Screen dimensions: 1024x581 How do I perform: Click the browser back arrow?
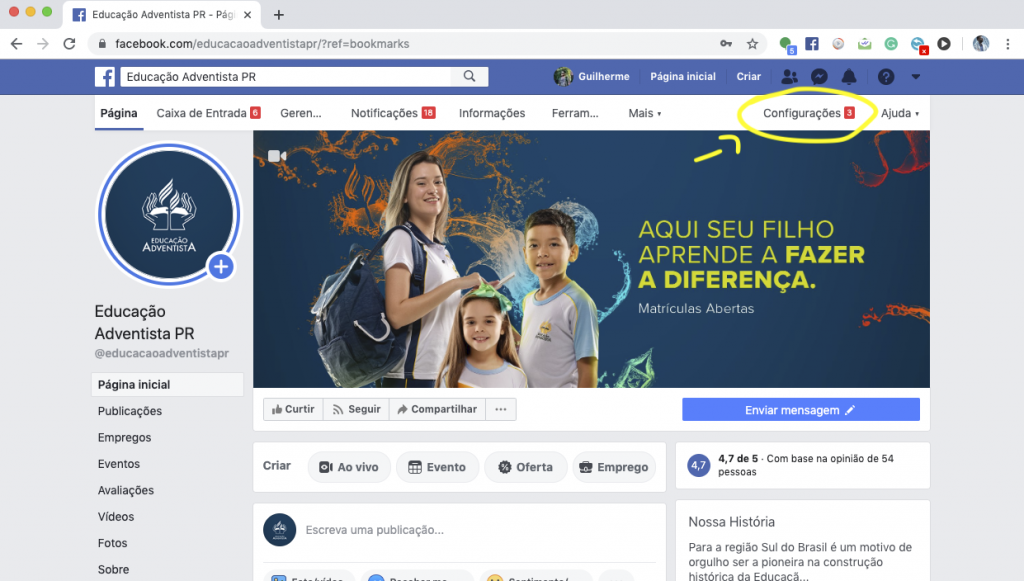click(17, 44)
